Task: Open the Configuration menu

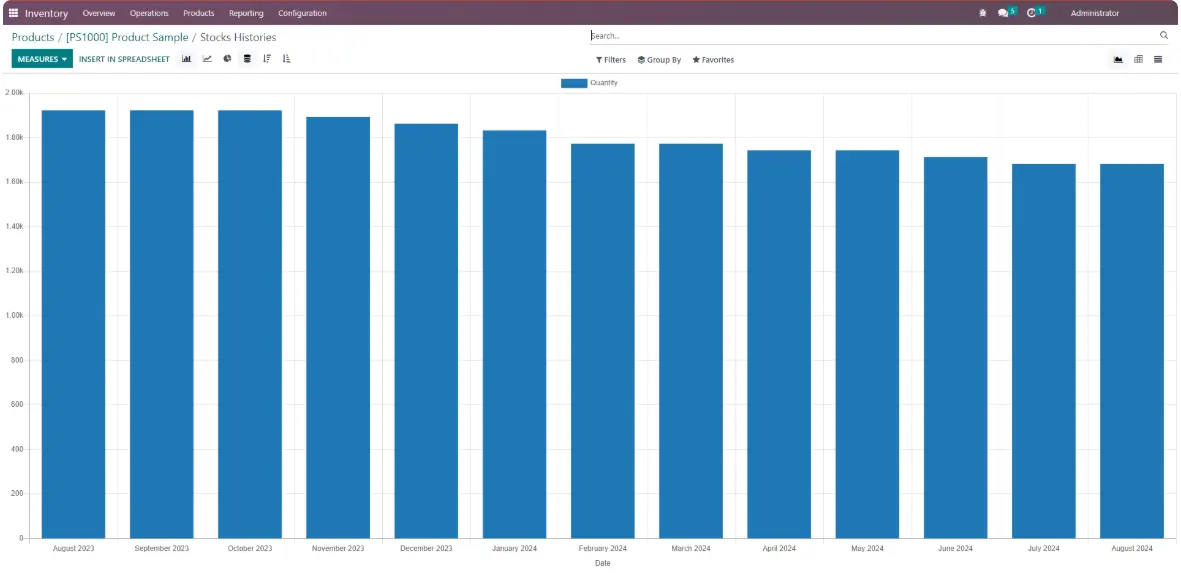Action: click(302, 13)
